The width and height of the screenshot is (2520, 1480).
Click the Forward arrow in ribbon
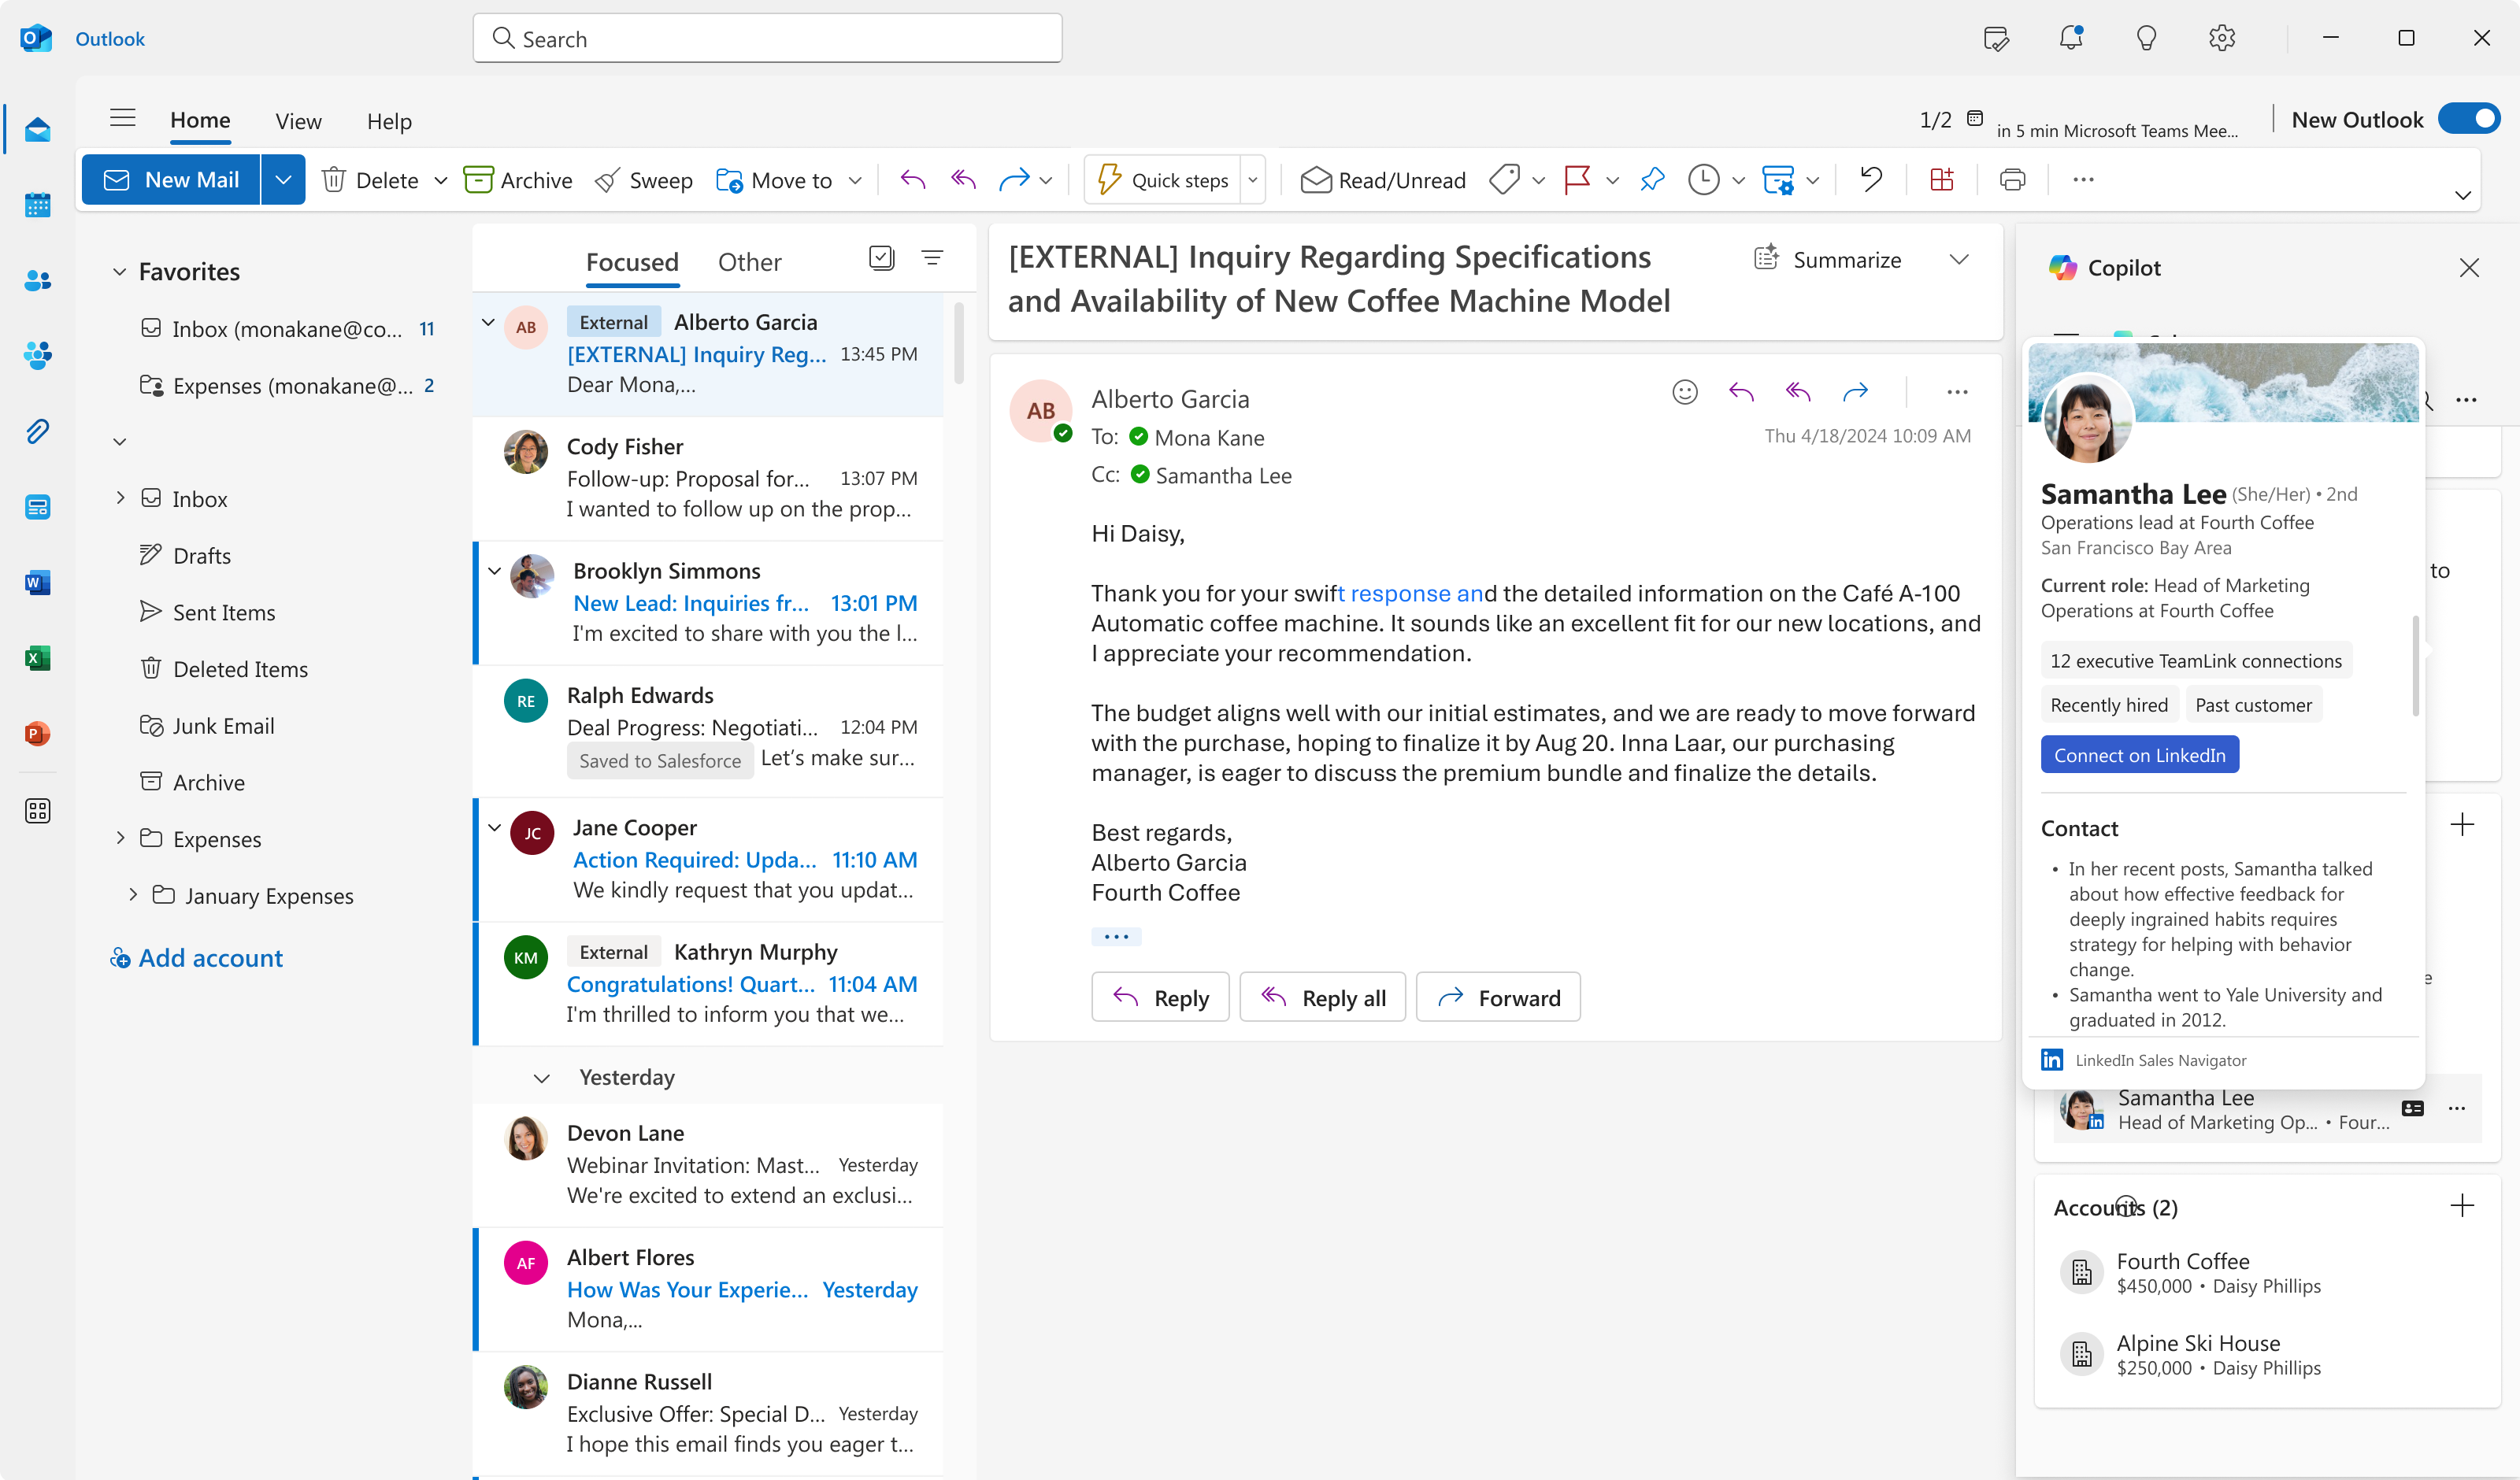tap(1014, 180)
